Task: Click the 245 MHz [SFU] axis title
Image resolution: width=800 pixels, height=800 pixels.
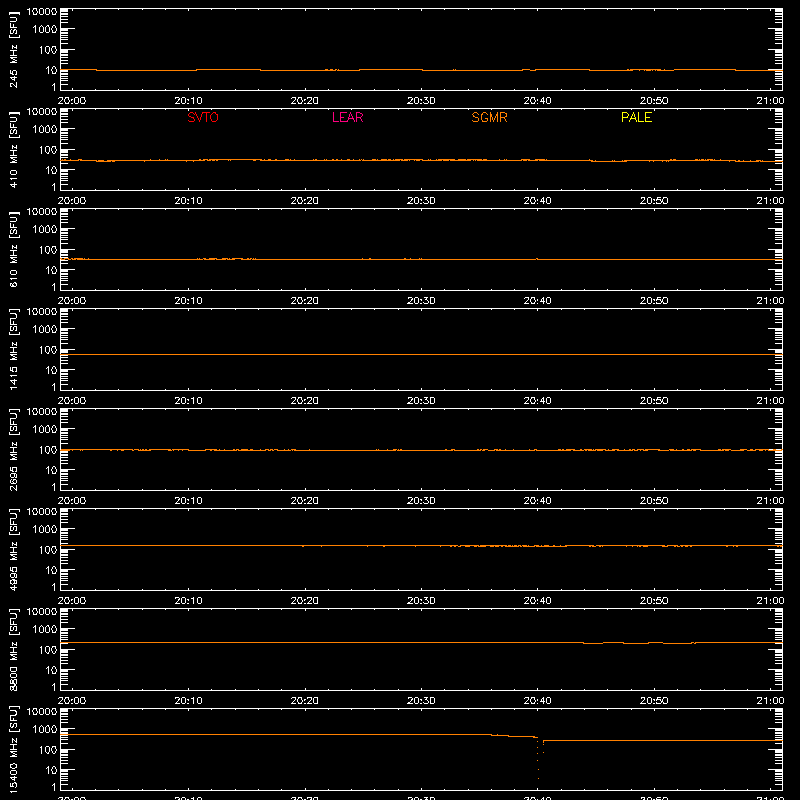Action: [x=14, y=49]
